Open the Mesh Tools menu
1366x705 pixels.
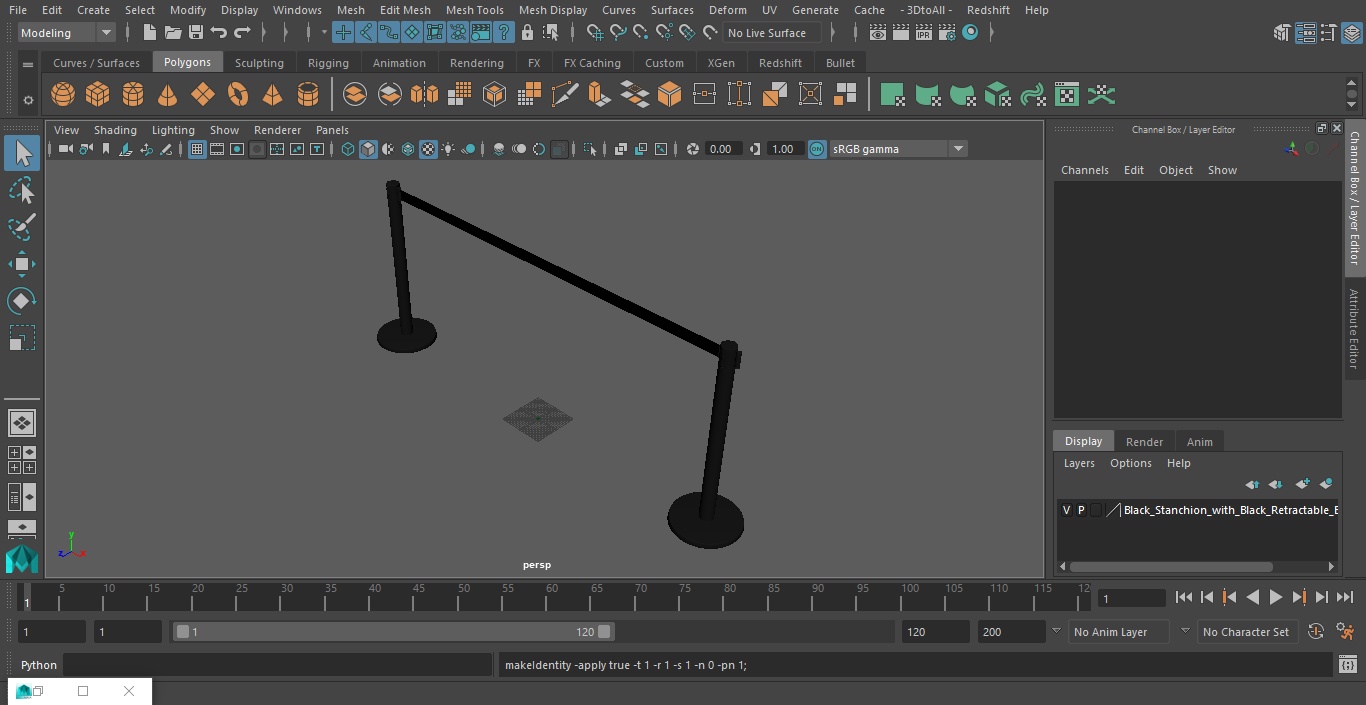[x=475, y=10]
